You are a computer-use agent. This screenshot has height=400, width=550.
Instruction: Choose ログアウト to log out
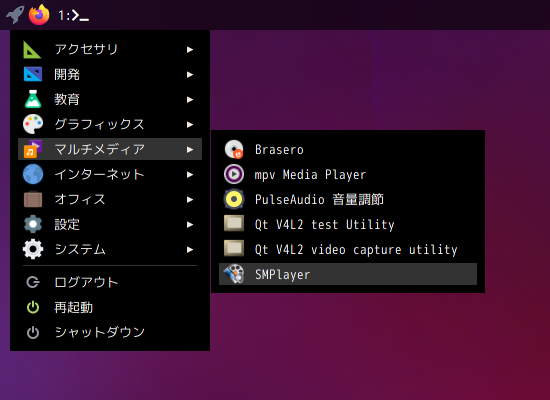point(110,282)
